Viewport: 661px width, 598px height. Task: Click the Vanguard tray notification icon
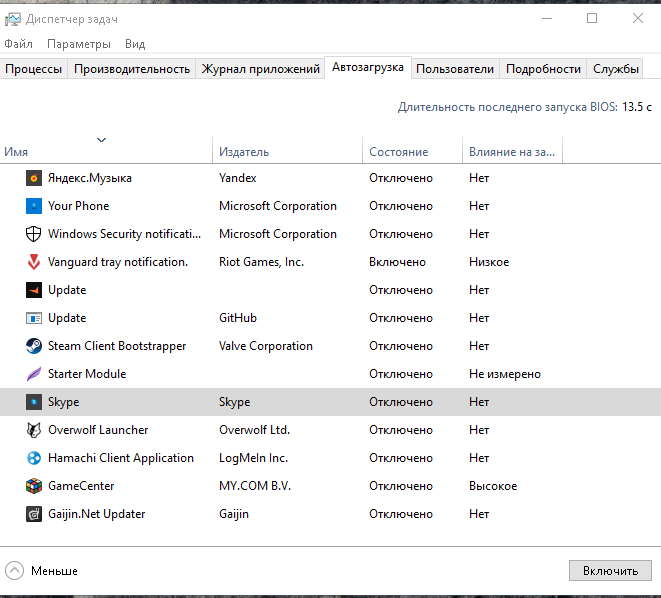34,262
